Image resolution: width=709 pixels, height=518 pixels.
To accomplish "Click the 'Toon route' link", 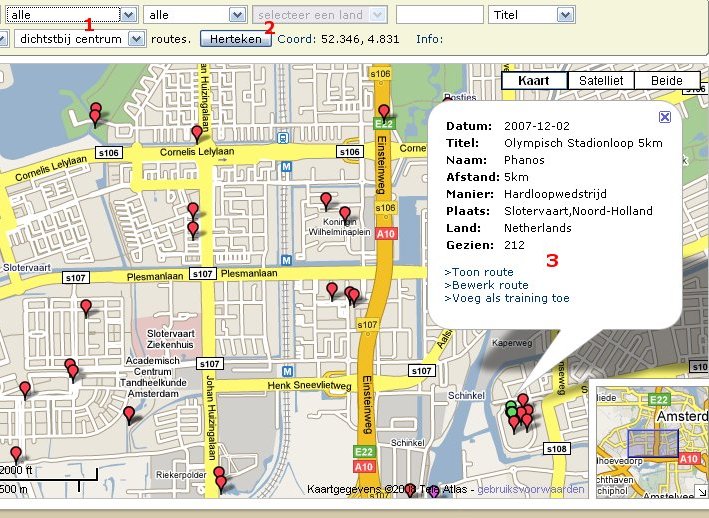I will click(480, 272).
